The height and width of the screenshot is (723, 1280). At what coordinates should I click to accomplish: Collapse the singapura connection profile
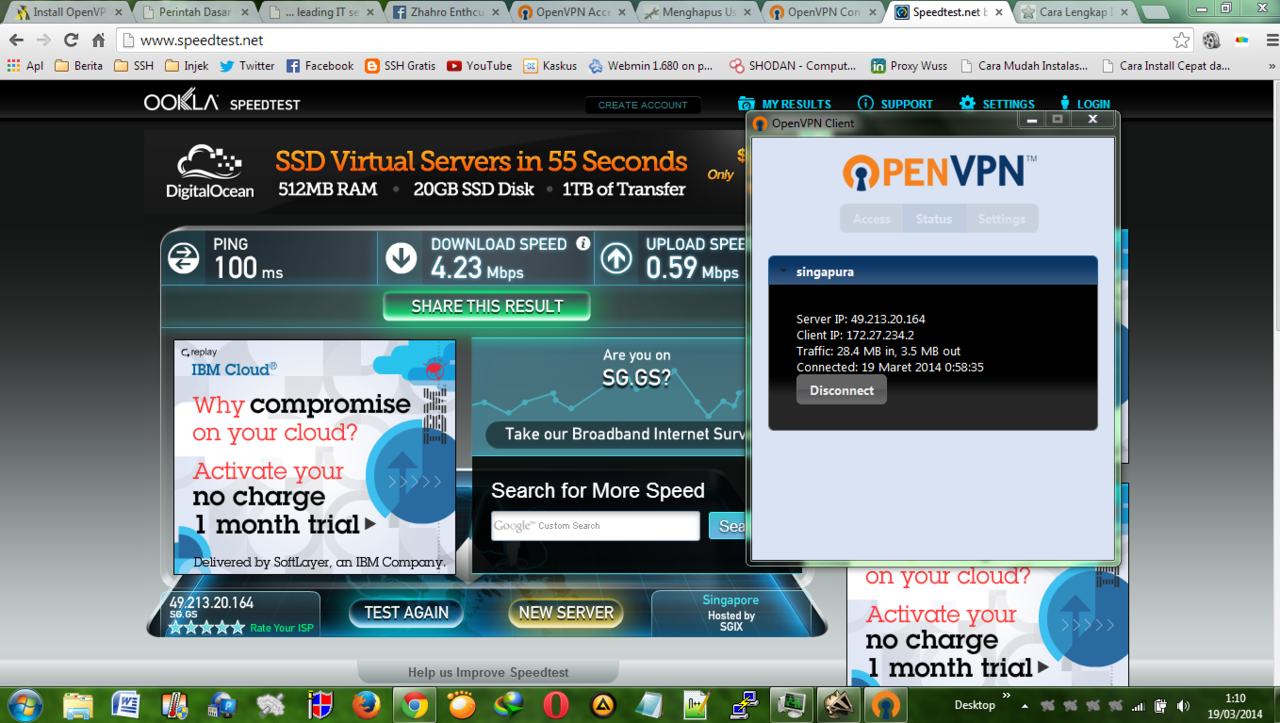(x=784, y=271)
